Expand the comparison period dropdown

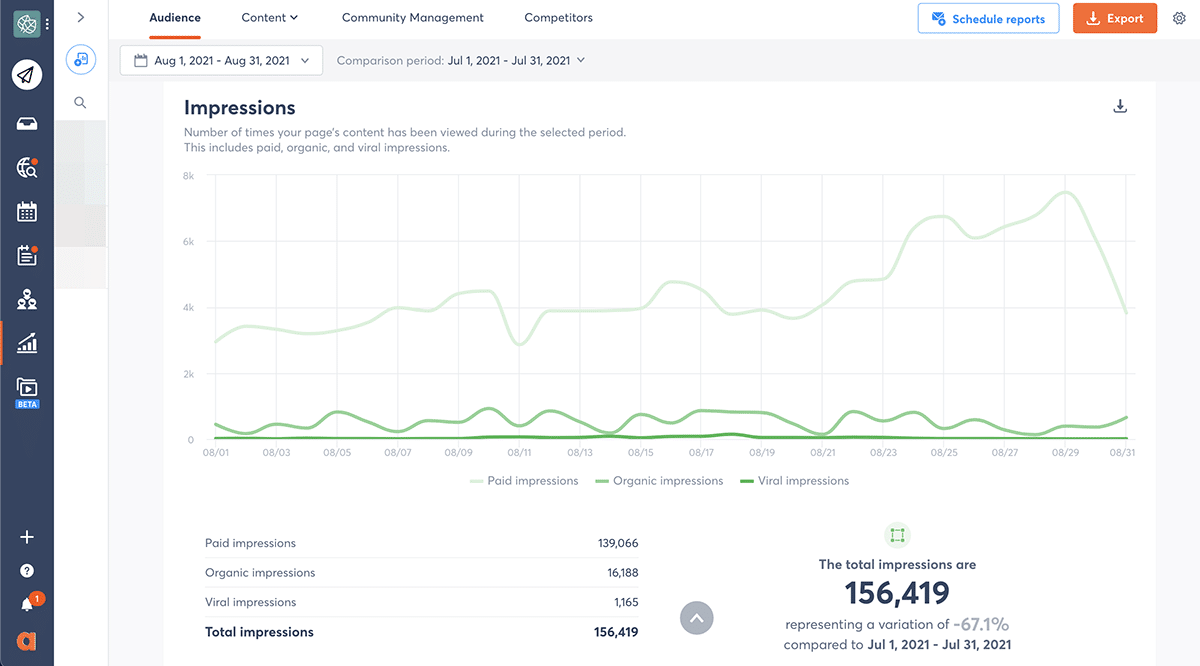point(461,60)
